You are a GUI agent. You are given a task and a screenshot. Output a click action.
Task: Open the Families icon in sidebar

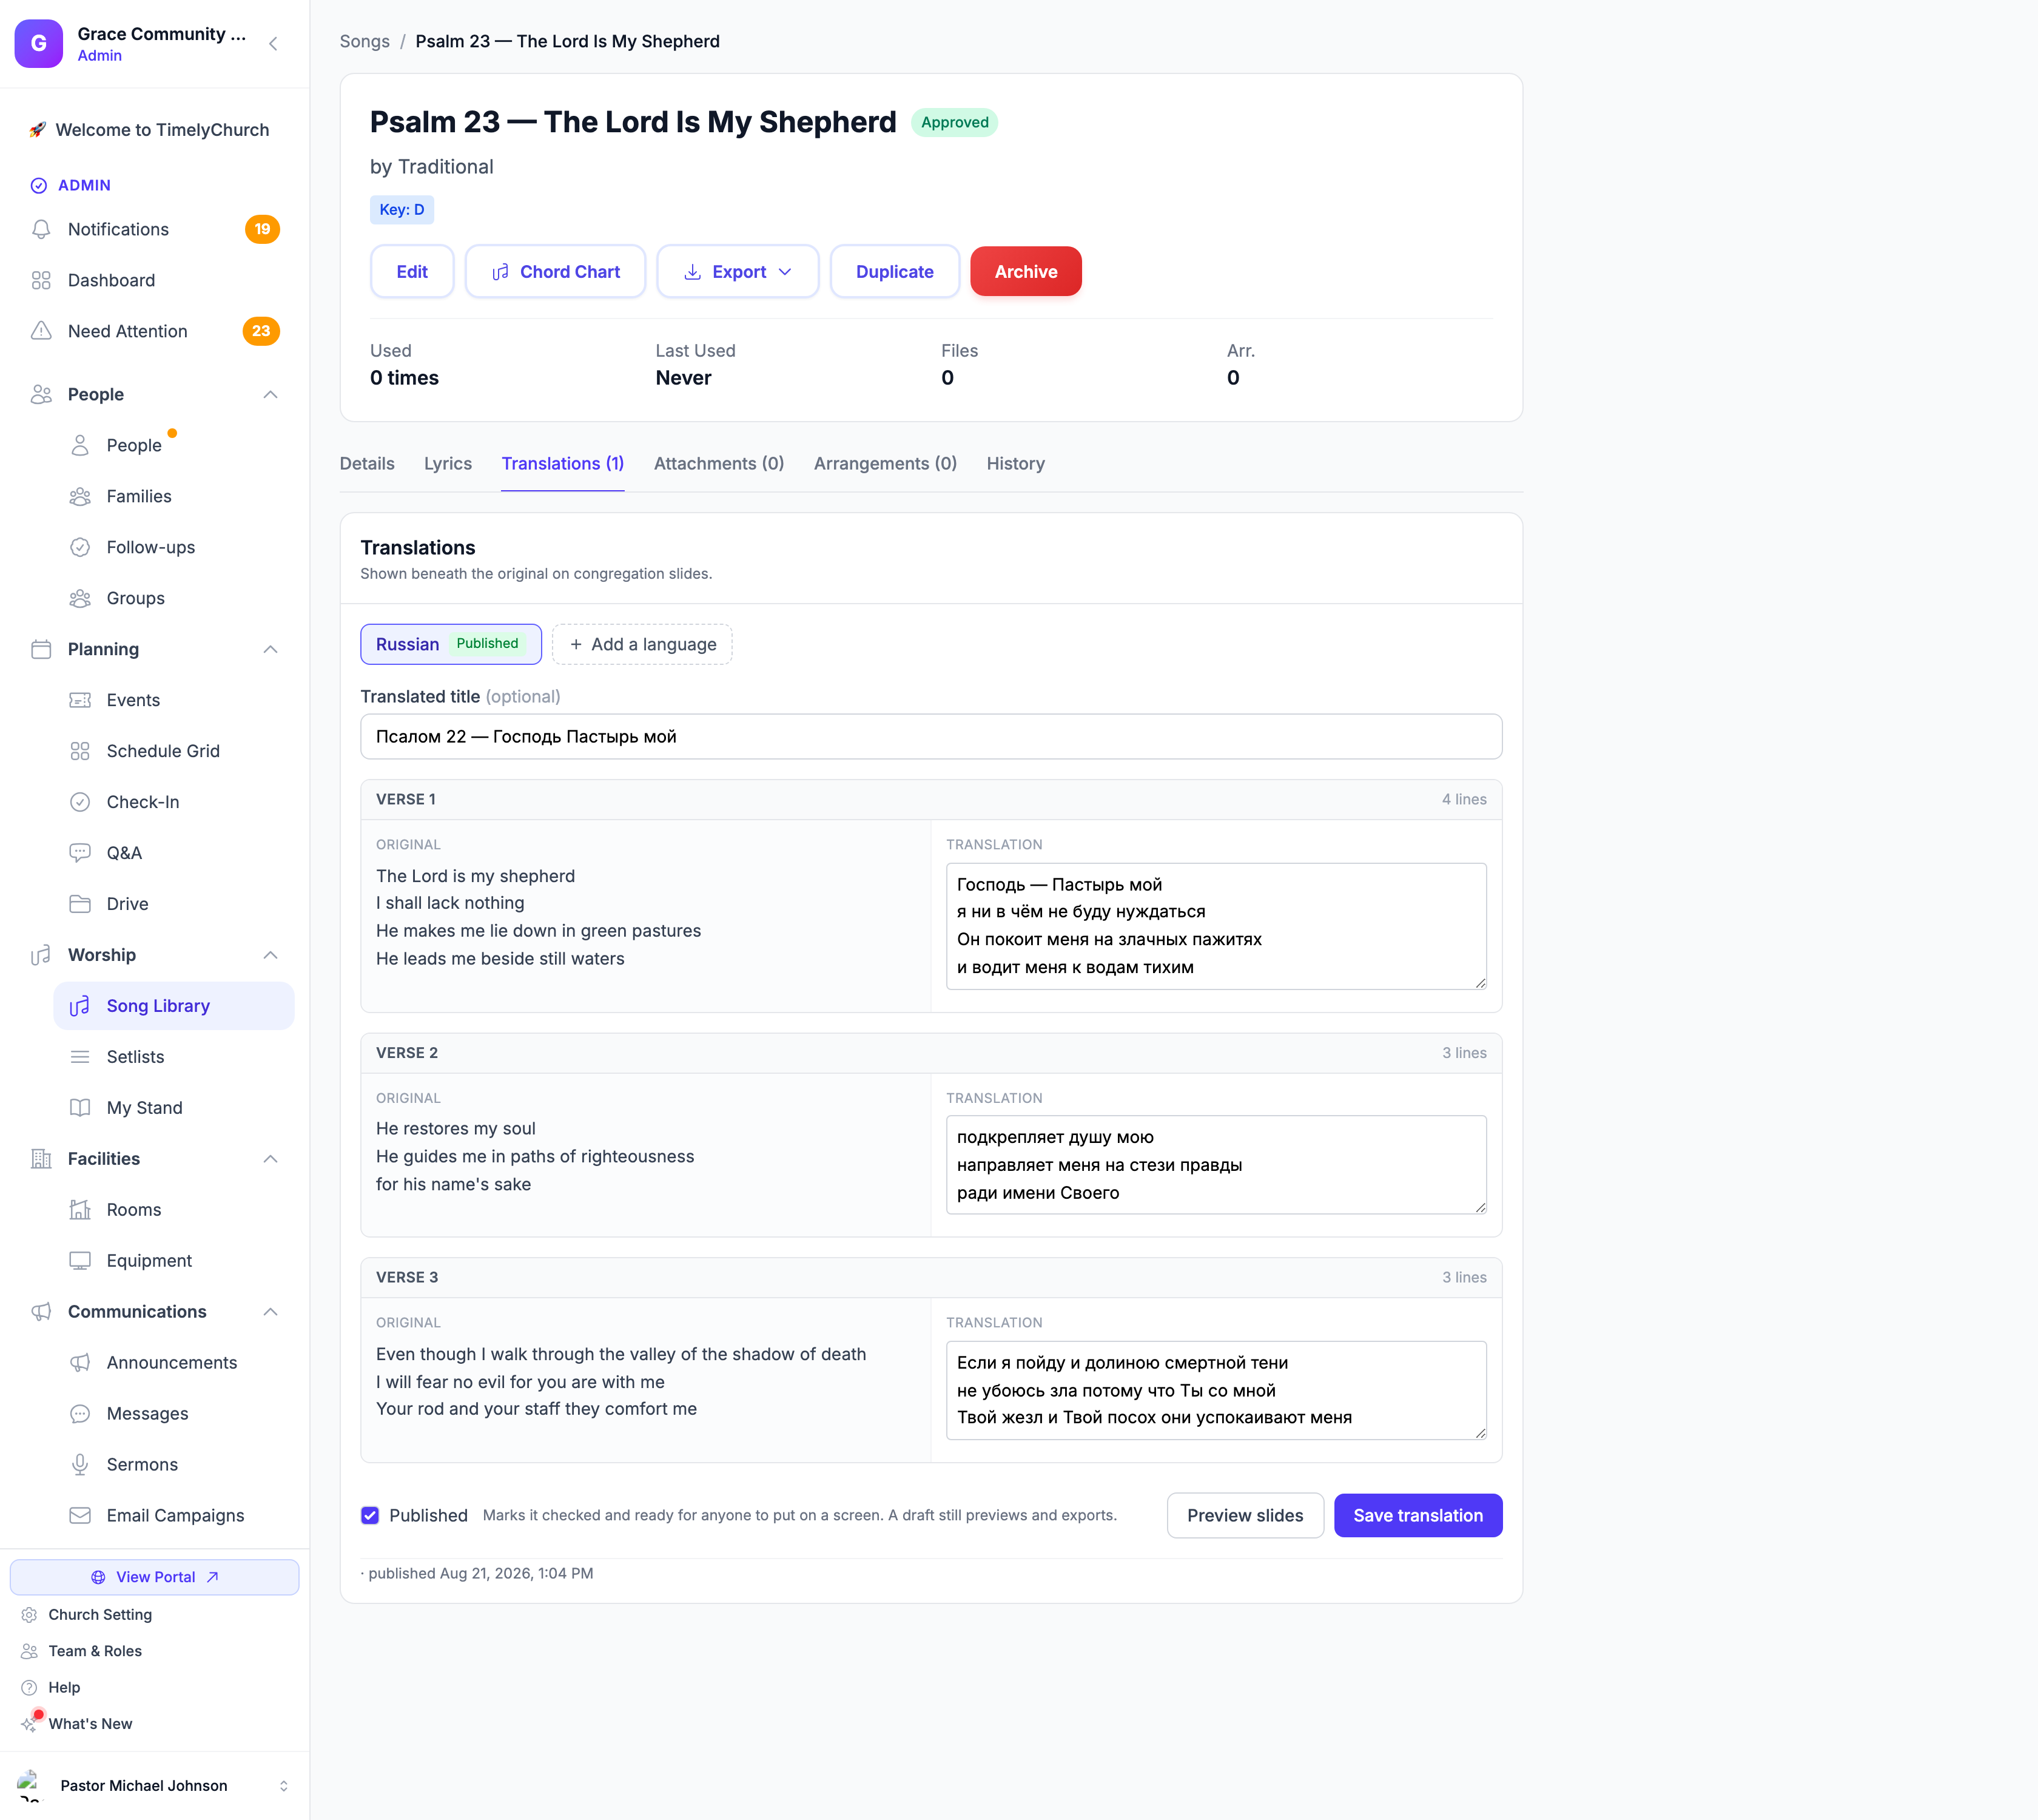click(80, 496)
